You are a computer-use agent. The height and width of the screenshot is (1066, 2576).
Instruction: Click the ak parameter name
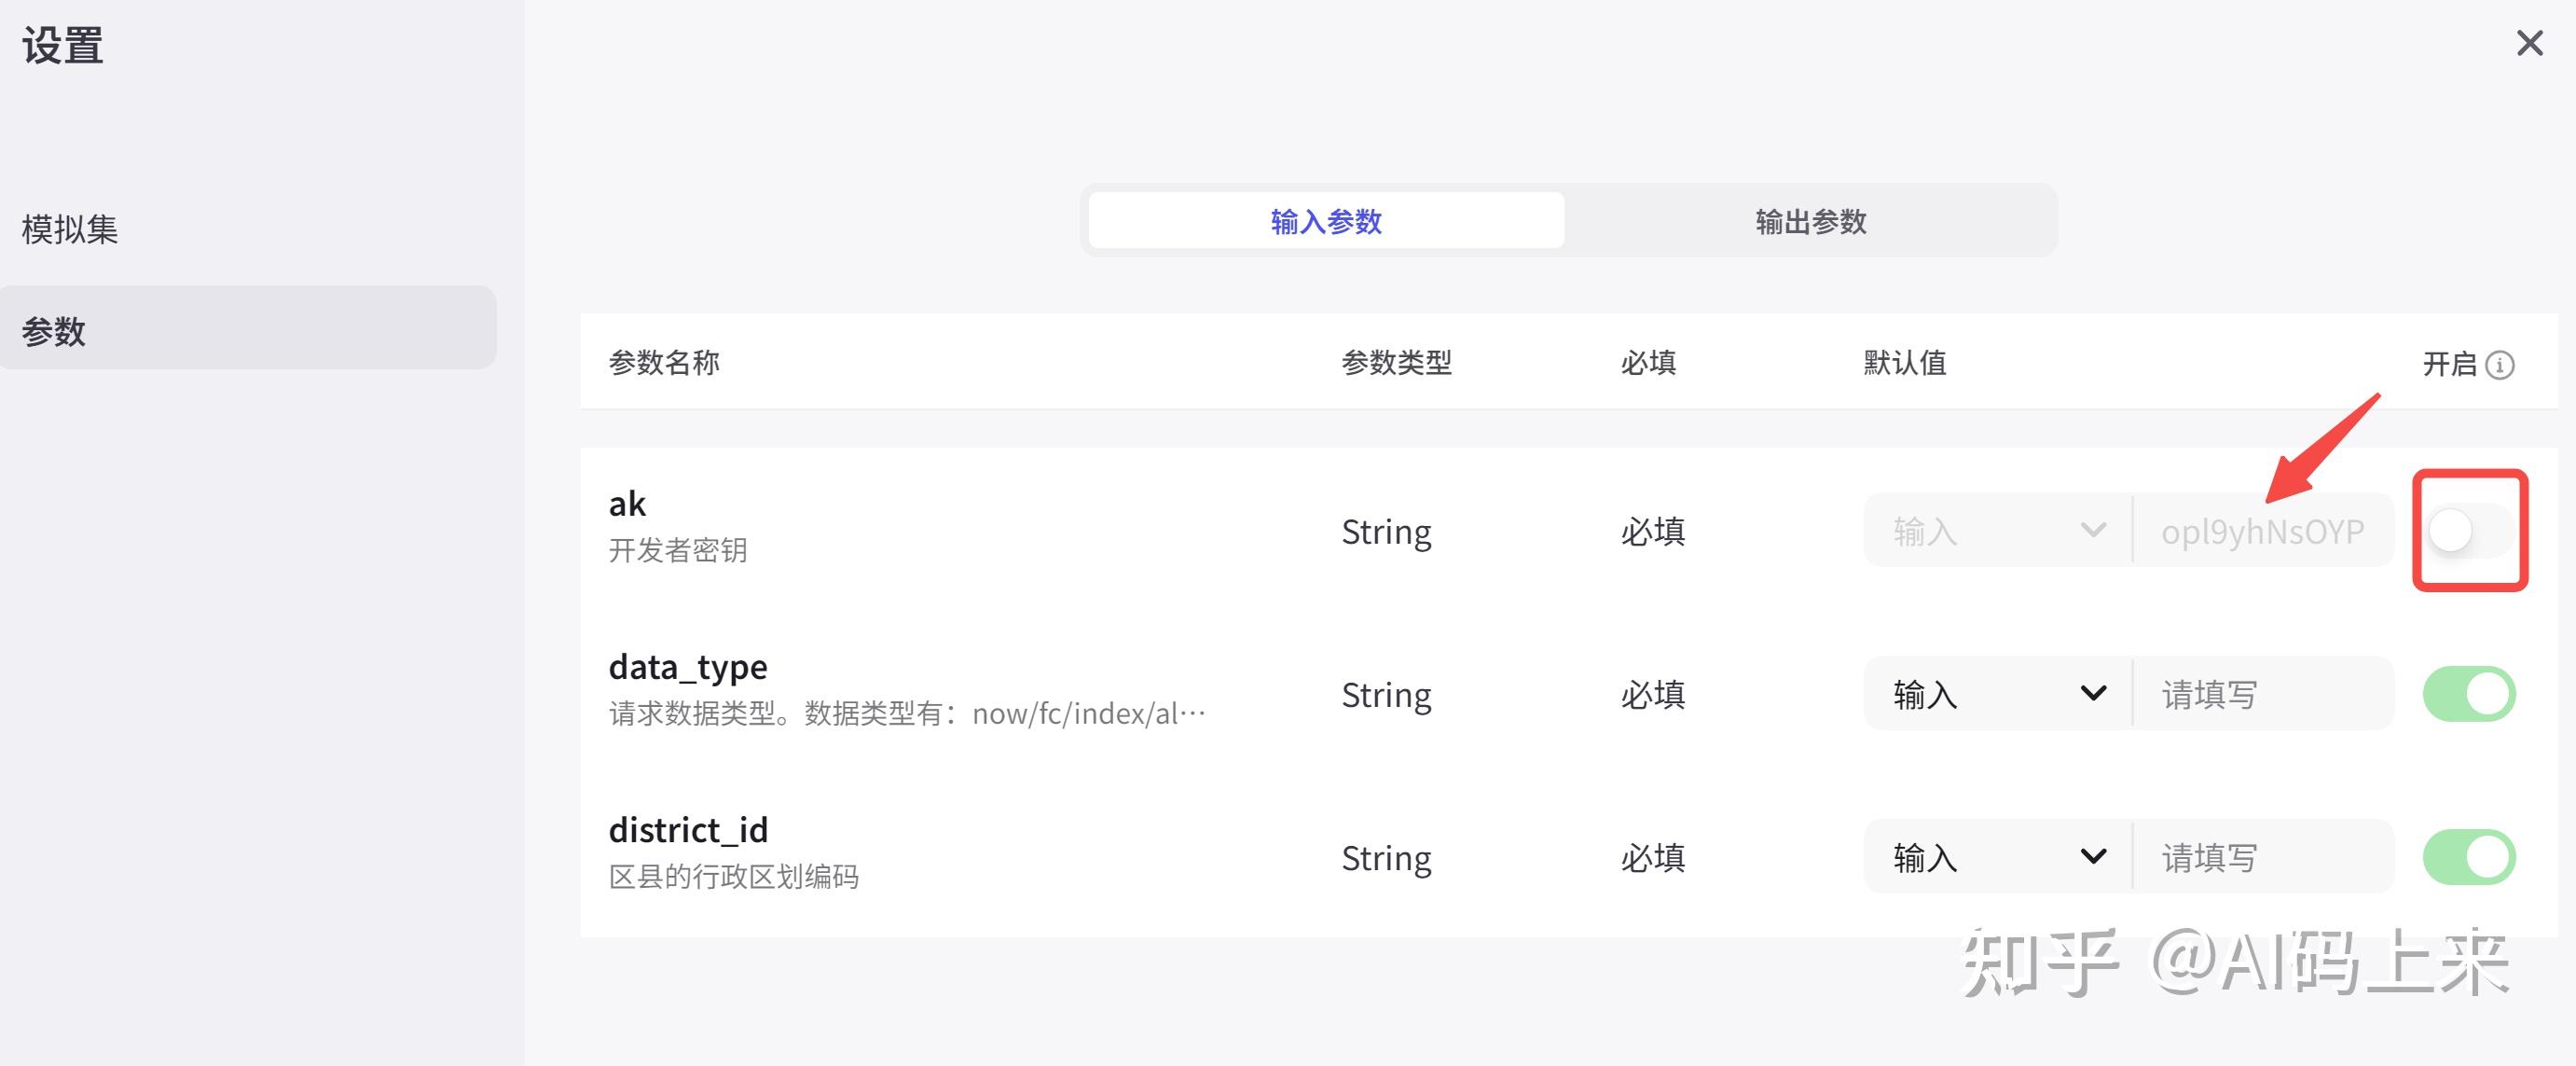tap(628, 504)
